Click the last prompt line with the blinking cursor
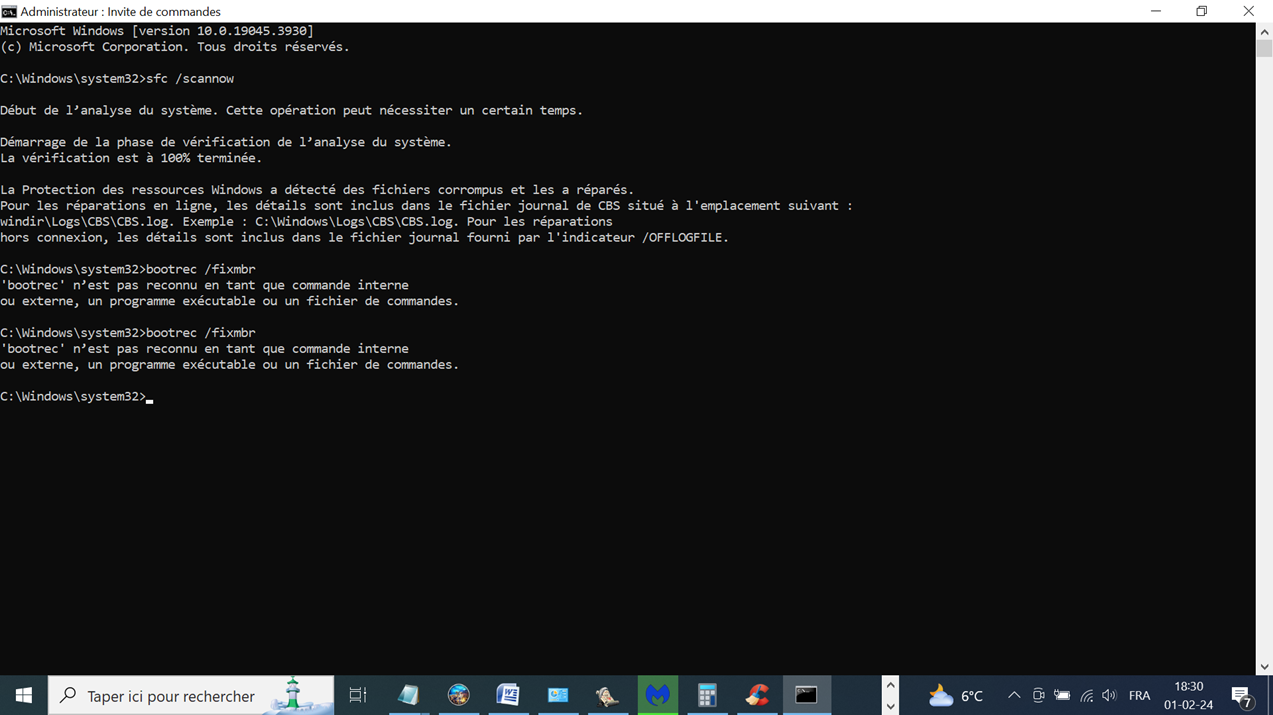The height and width of the screenshot is (715, 1273). click(x=77, y=397)
